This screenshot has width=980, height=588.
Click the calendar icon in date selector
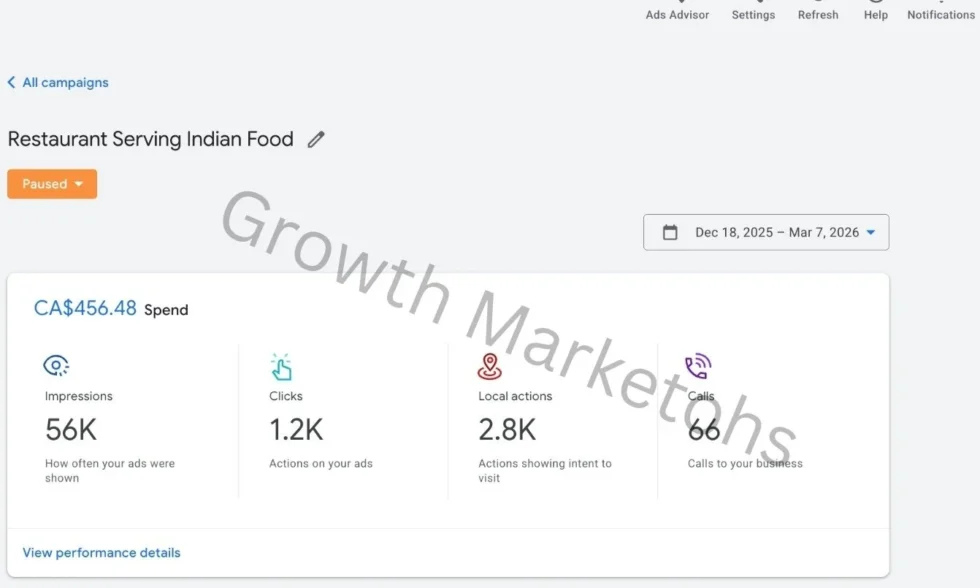(668, 231)
